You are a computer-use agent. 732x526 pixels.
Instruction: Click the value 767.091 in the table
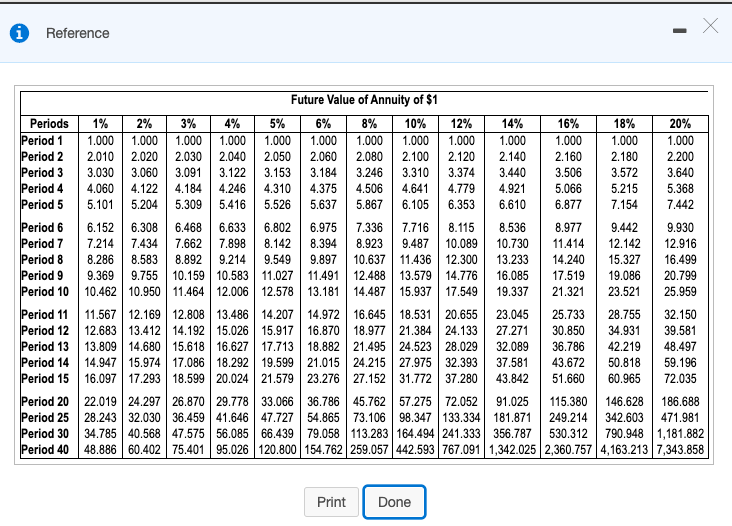point(461,449)
